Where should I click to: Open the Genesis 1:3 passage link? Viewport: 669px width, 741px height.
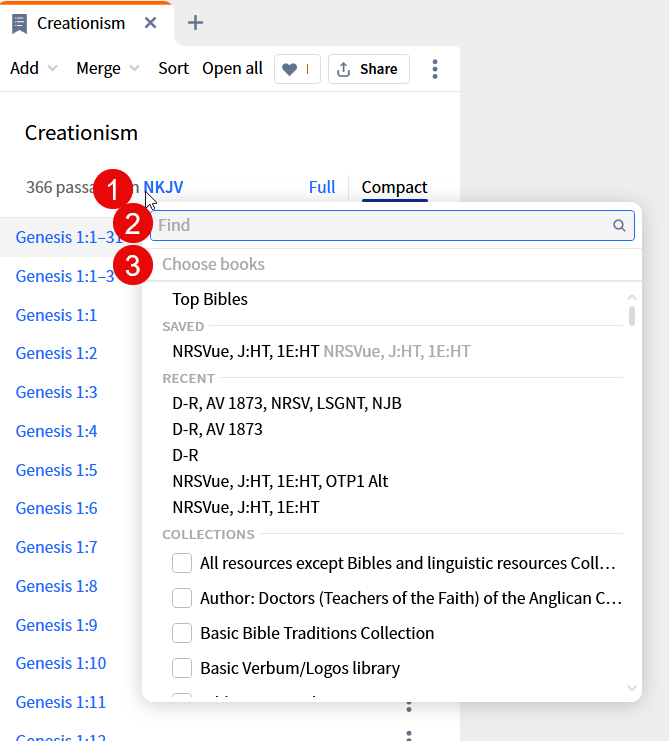coord(56,392)
